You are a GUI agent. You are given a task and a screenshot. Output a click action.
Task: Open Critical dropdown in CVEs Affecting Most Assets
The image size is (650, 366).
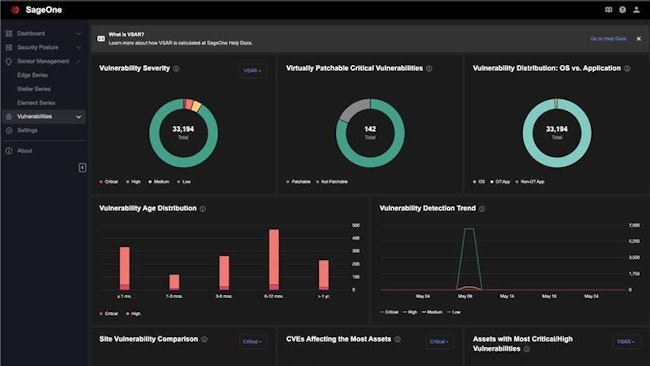(x=439, y=342)
